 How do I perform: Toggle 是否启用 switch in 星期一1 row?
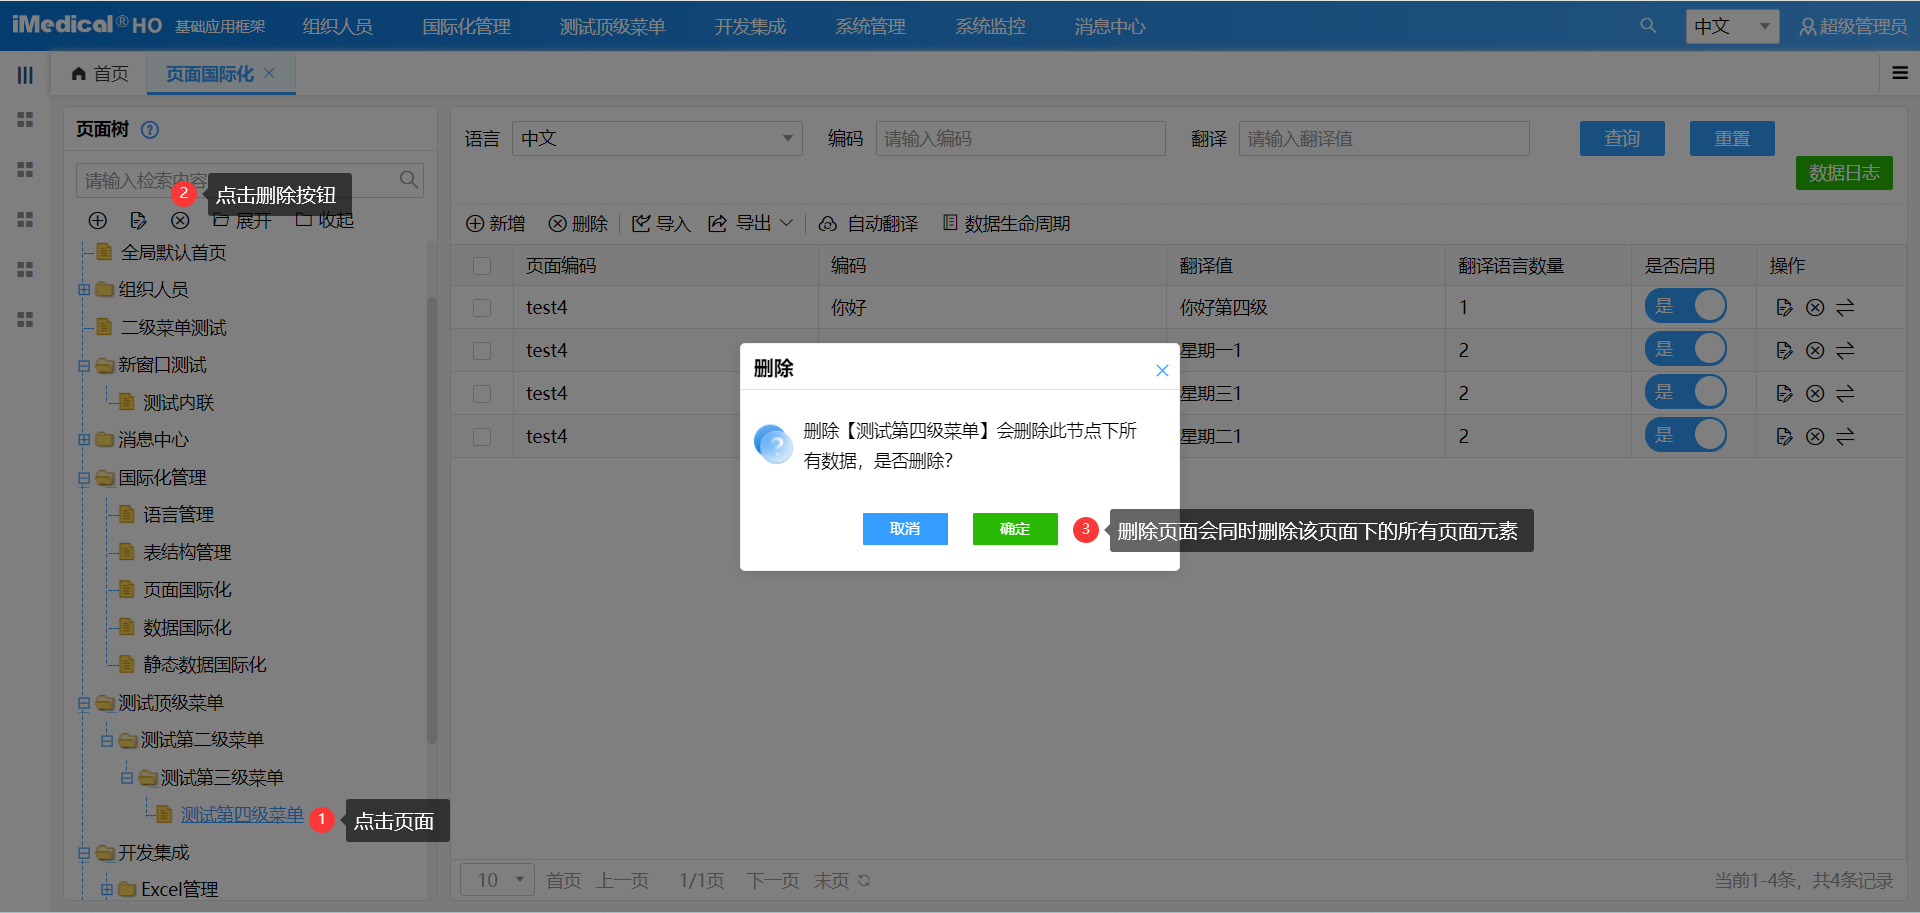coord(1686,349)
